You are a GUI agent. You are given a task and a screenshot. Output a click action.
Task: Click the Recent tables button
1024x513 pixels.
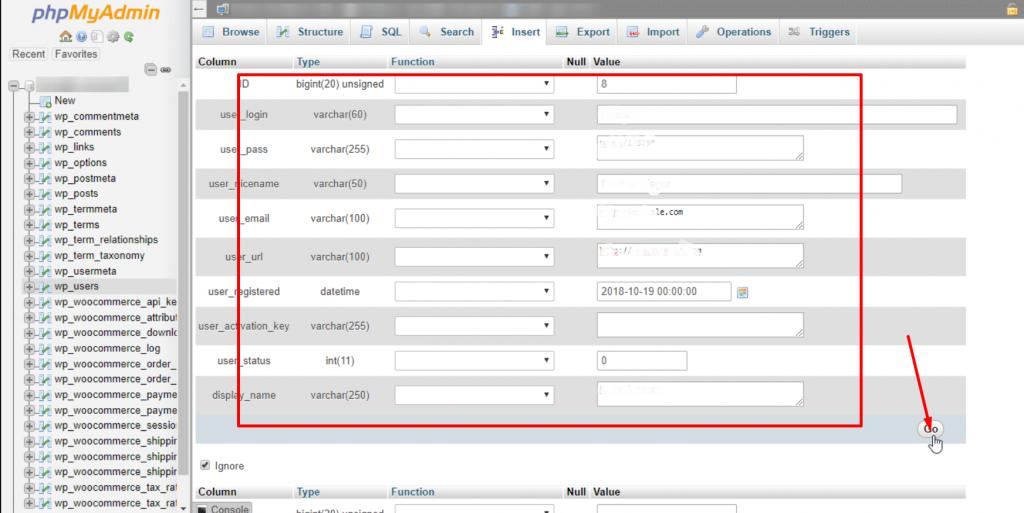(29, 54)
